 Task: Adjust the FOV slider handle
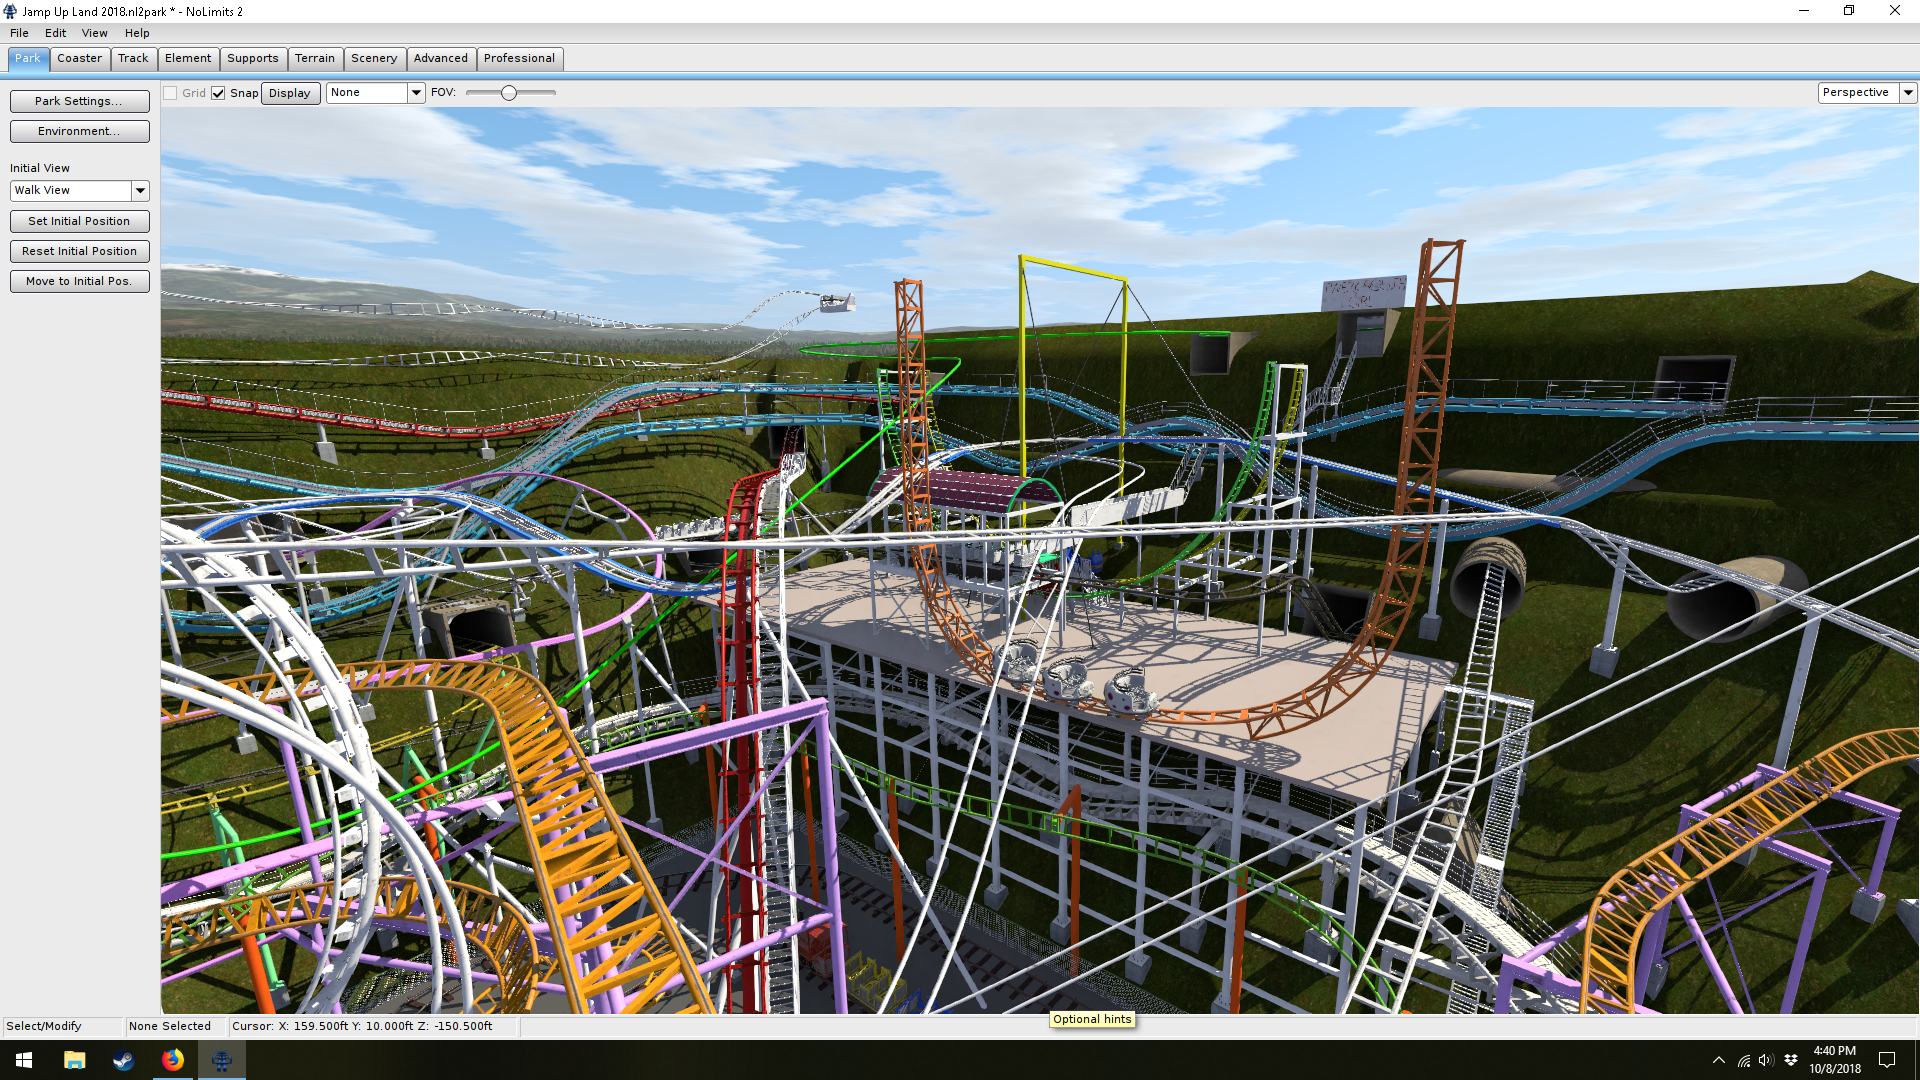509,93
